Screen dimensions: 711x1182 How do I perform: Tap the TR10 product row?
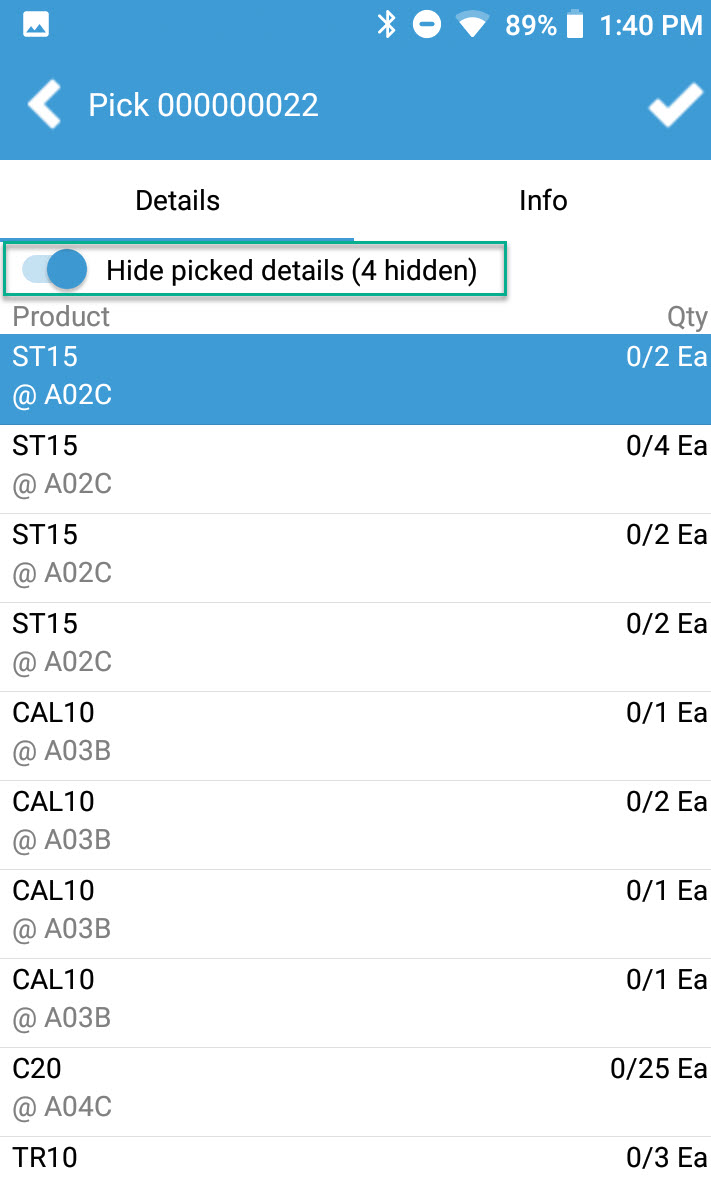point(355,1159)
